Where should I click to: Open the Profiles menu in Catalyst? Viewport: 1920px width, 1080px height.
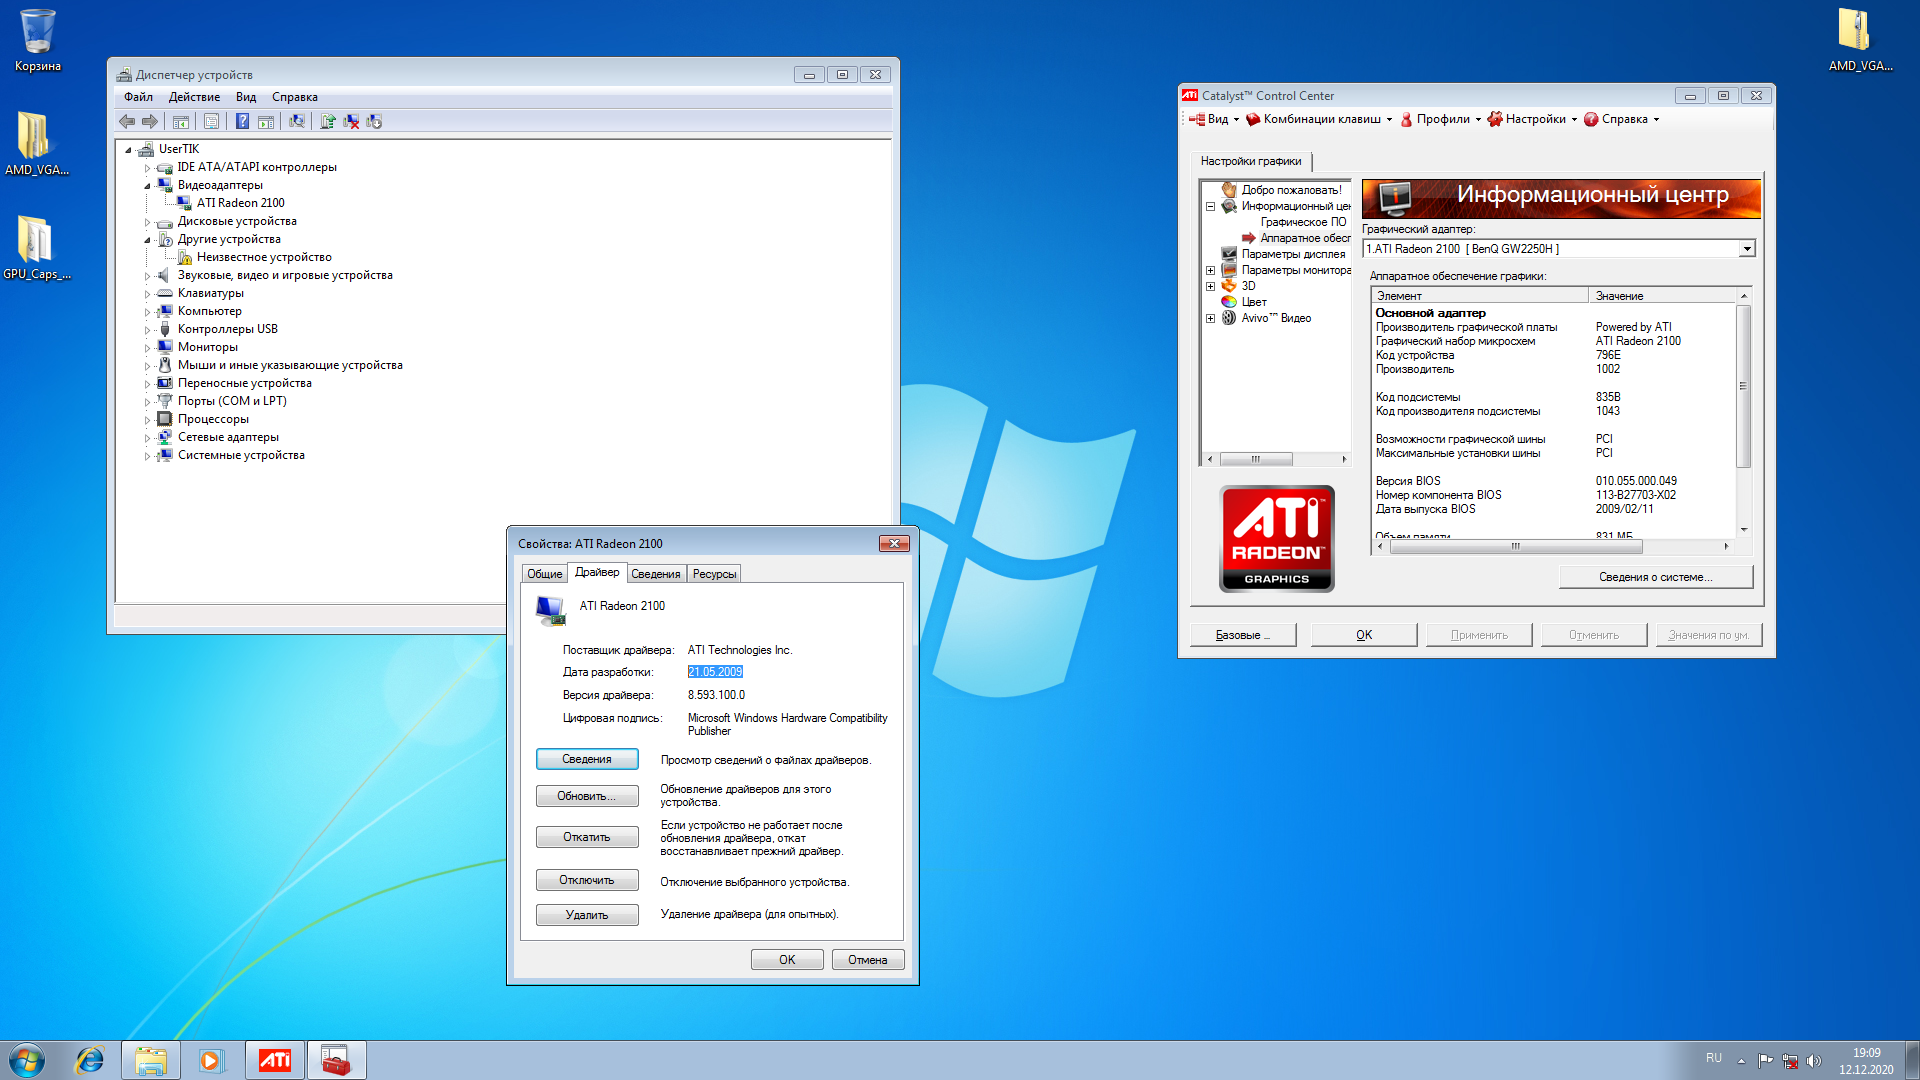1442,119
